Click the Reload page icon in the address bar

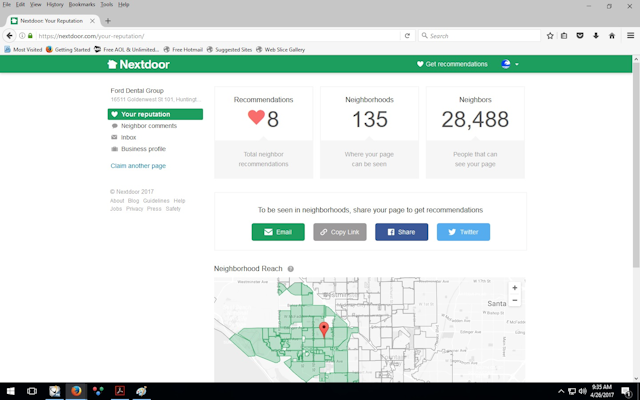tap(407, 36)
